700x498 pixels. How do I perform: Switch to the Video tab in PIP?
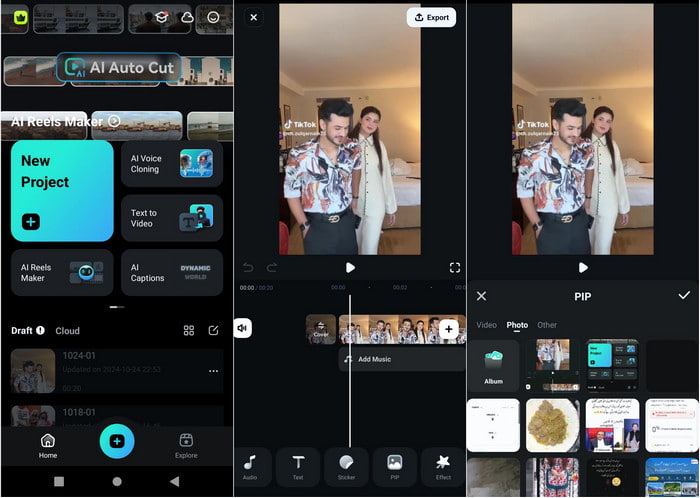click(x=486, y=325)
